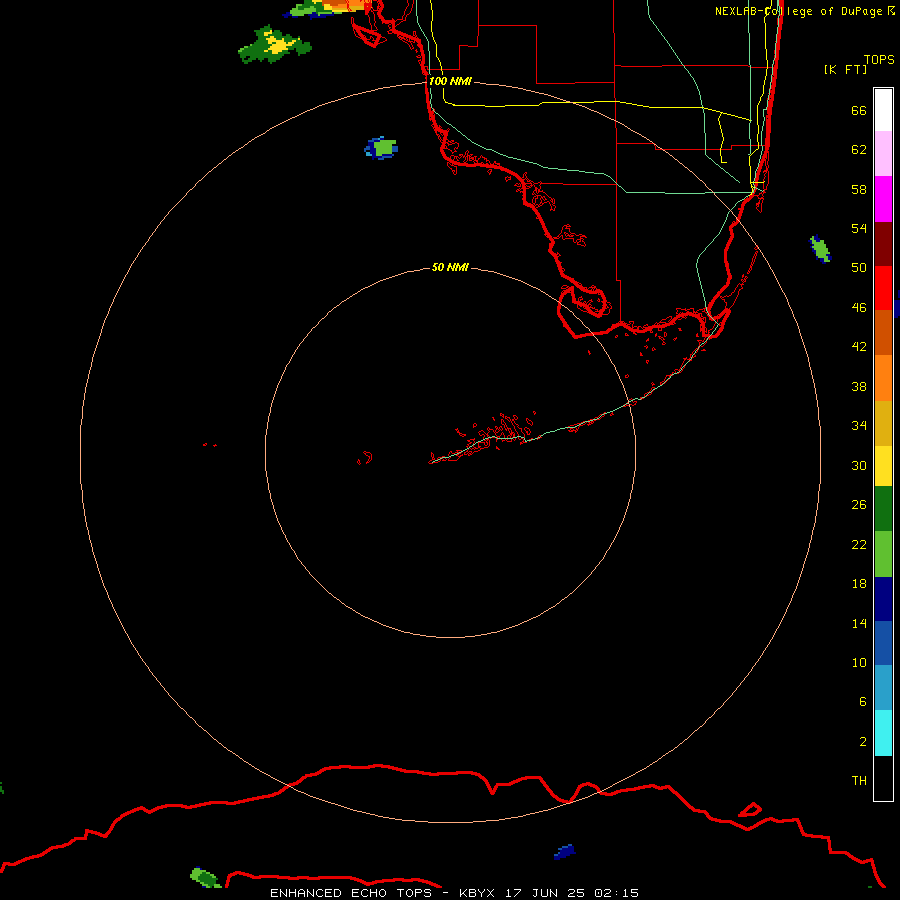Click the 54 legend value
The height and width of the screenshot is (900, 900).
pos(859,228)
